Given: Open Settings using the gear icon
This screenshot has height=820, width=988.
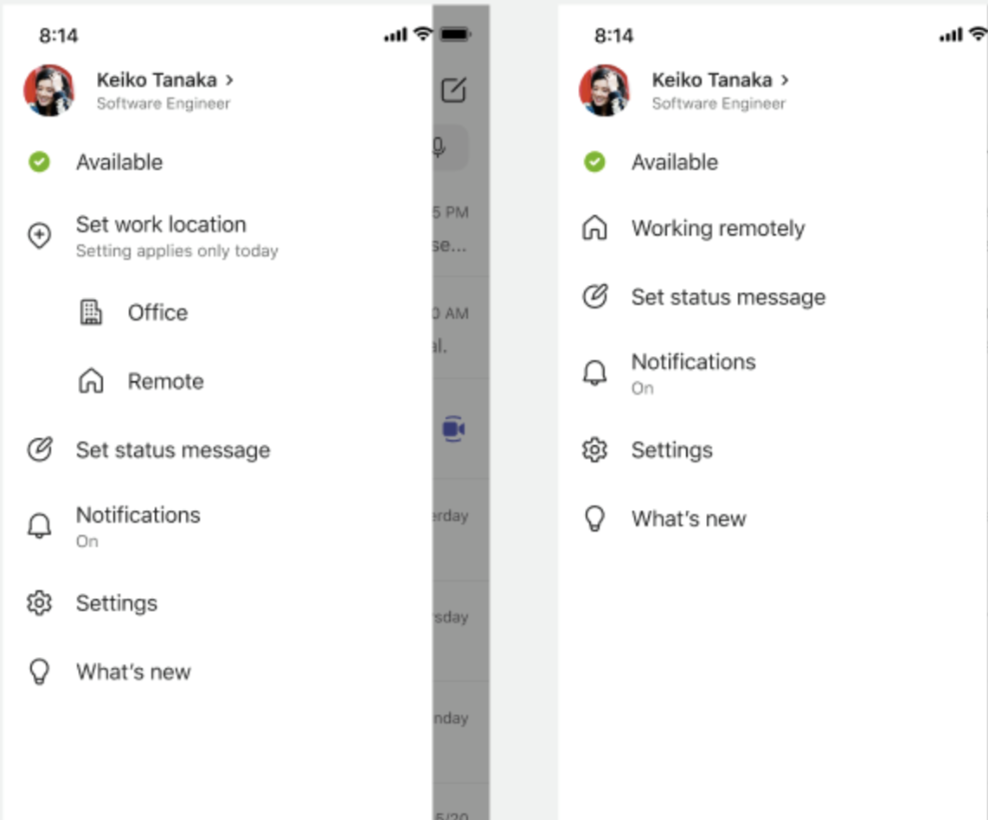Looking at the screenshot, I should point(38,603).
